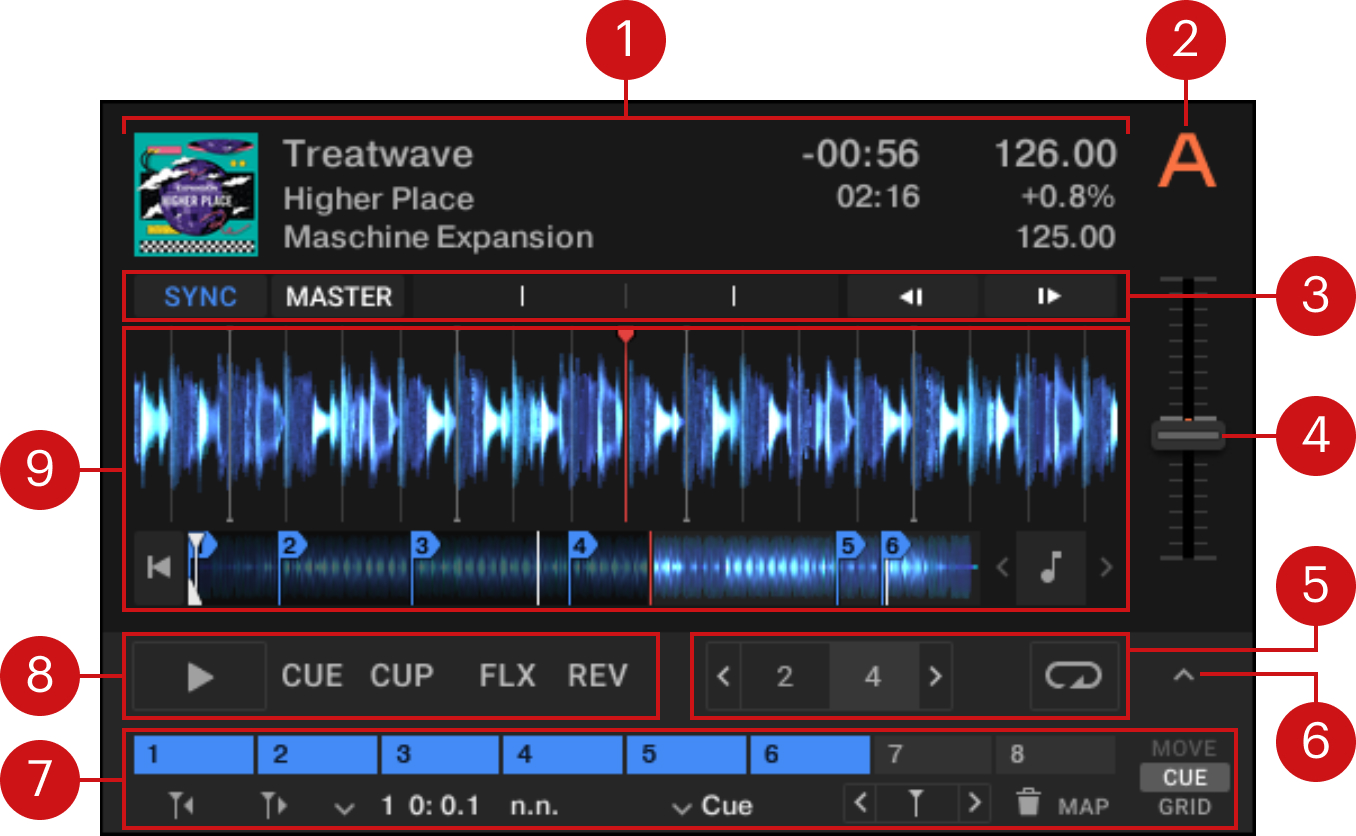The image size is (1356, 836).
Task: Toggle SYNC on Deck A
Action: (x=200, y=297)
